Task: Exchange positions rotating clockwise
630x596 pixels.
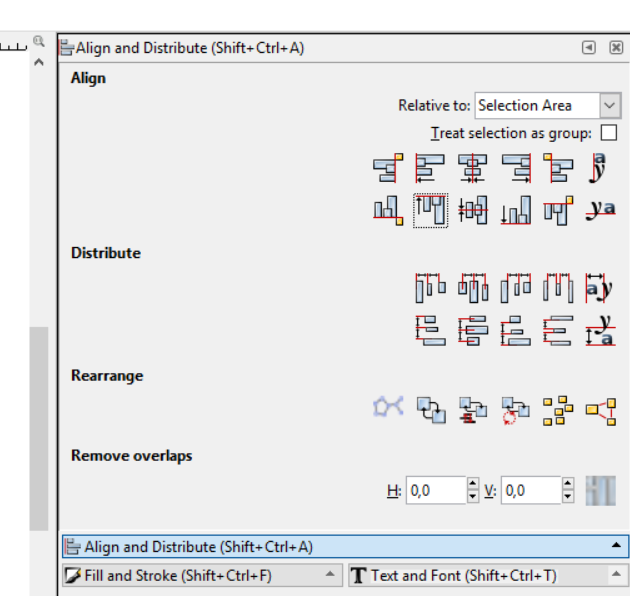Action: point(516,410)
